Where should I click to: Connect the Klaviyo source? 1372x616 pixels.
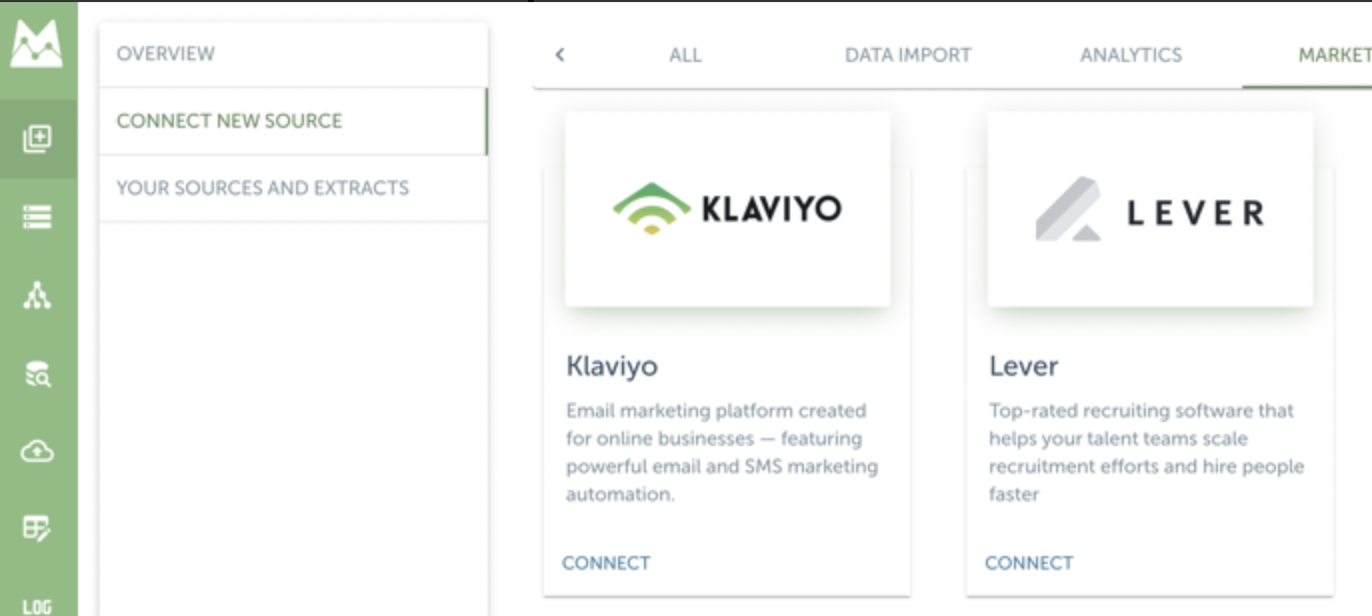click(606, 563)
